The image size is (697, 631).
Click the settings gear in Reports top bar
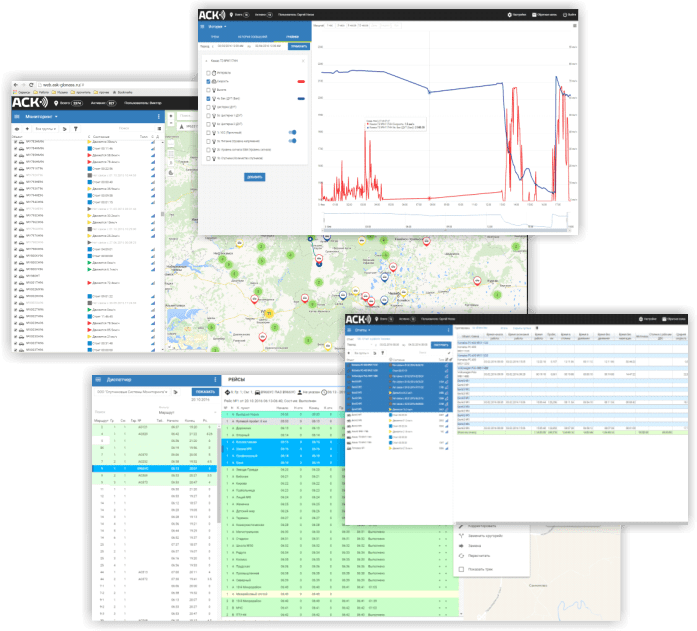click(641, 319)
